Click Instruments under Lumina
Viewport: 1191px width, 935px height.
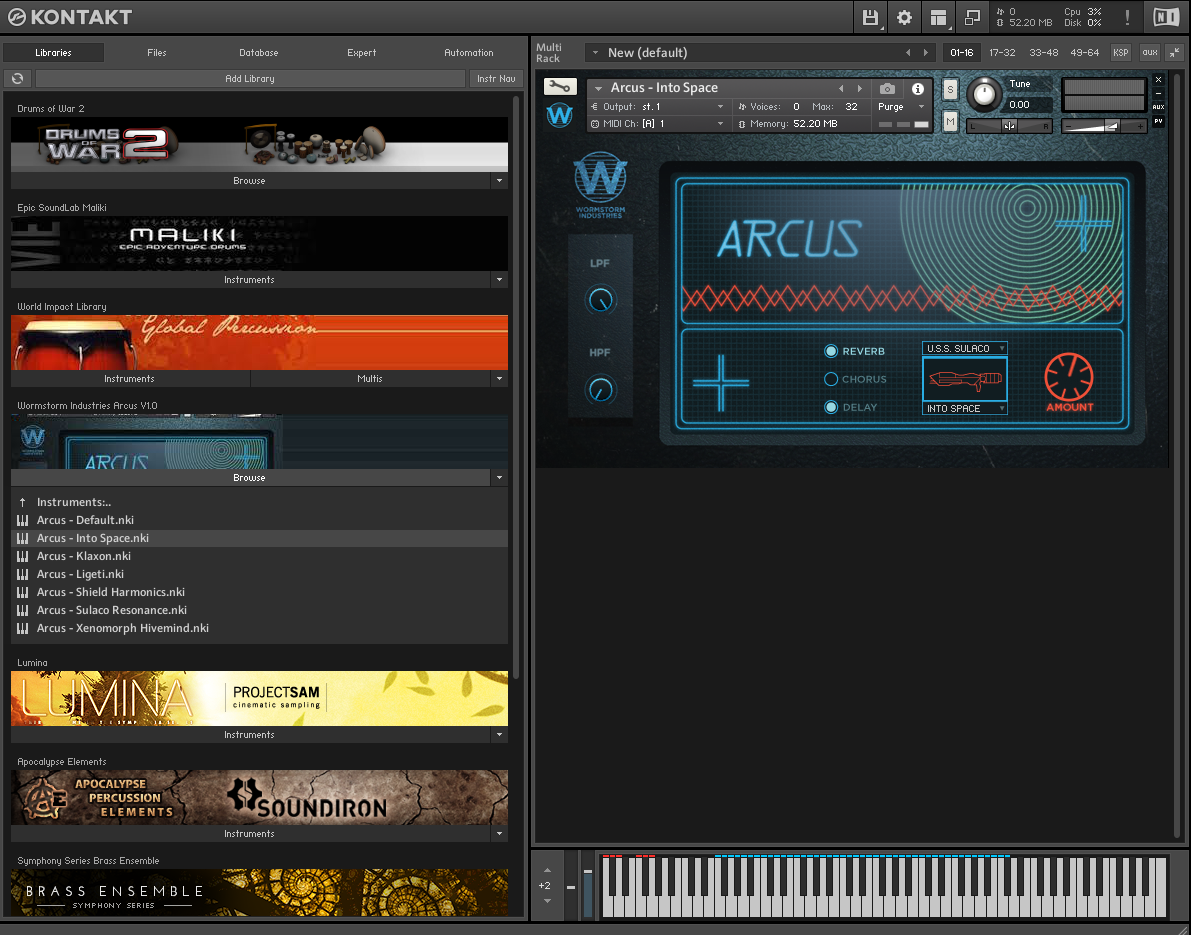250,734
